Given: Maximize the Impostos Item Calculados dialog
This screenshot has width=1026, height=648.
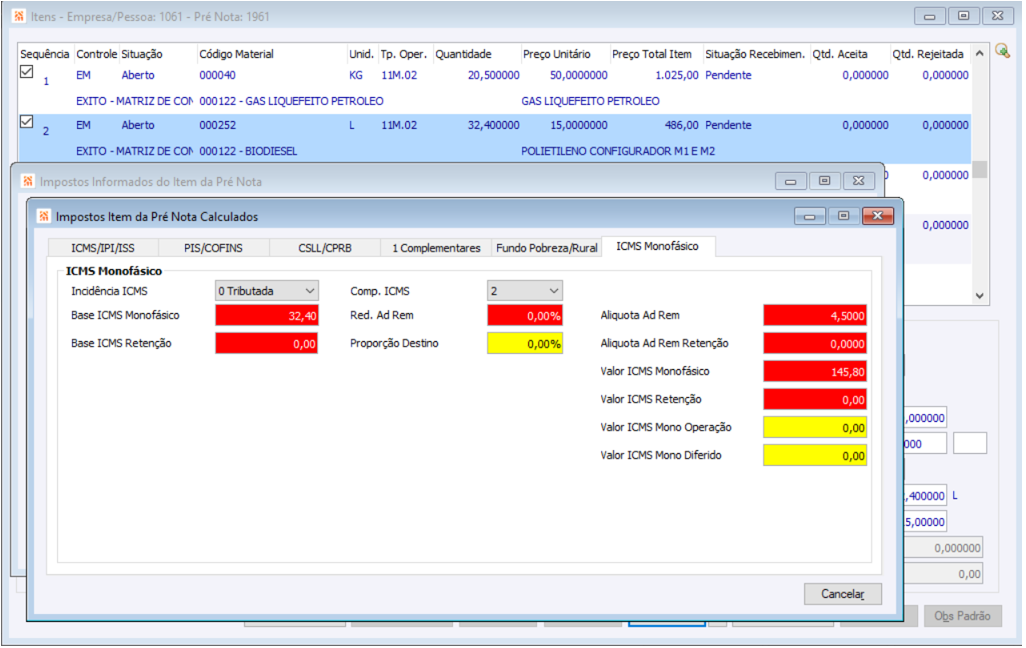Looking at the screenshot, I should pos(843,215).
